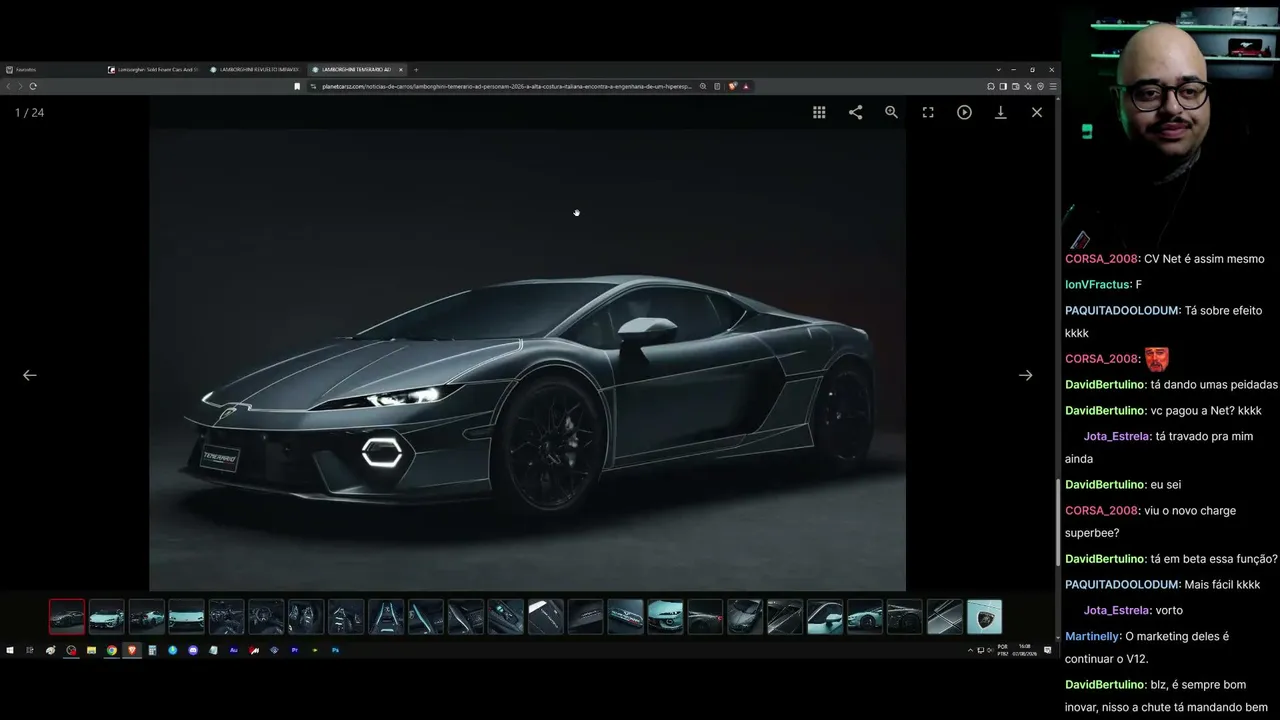Zoom into the Lamborghini photo
This screenshot has height=720, width=1280.
[x=891, y=113]
